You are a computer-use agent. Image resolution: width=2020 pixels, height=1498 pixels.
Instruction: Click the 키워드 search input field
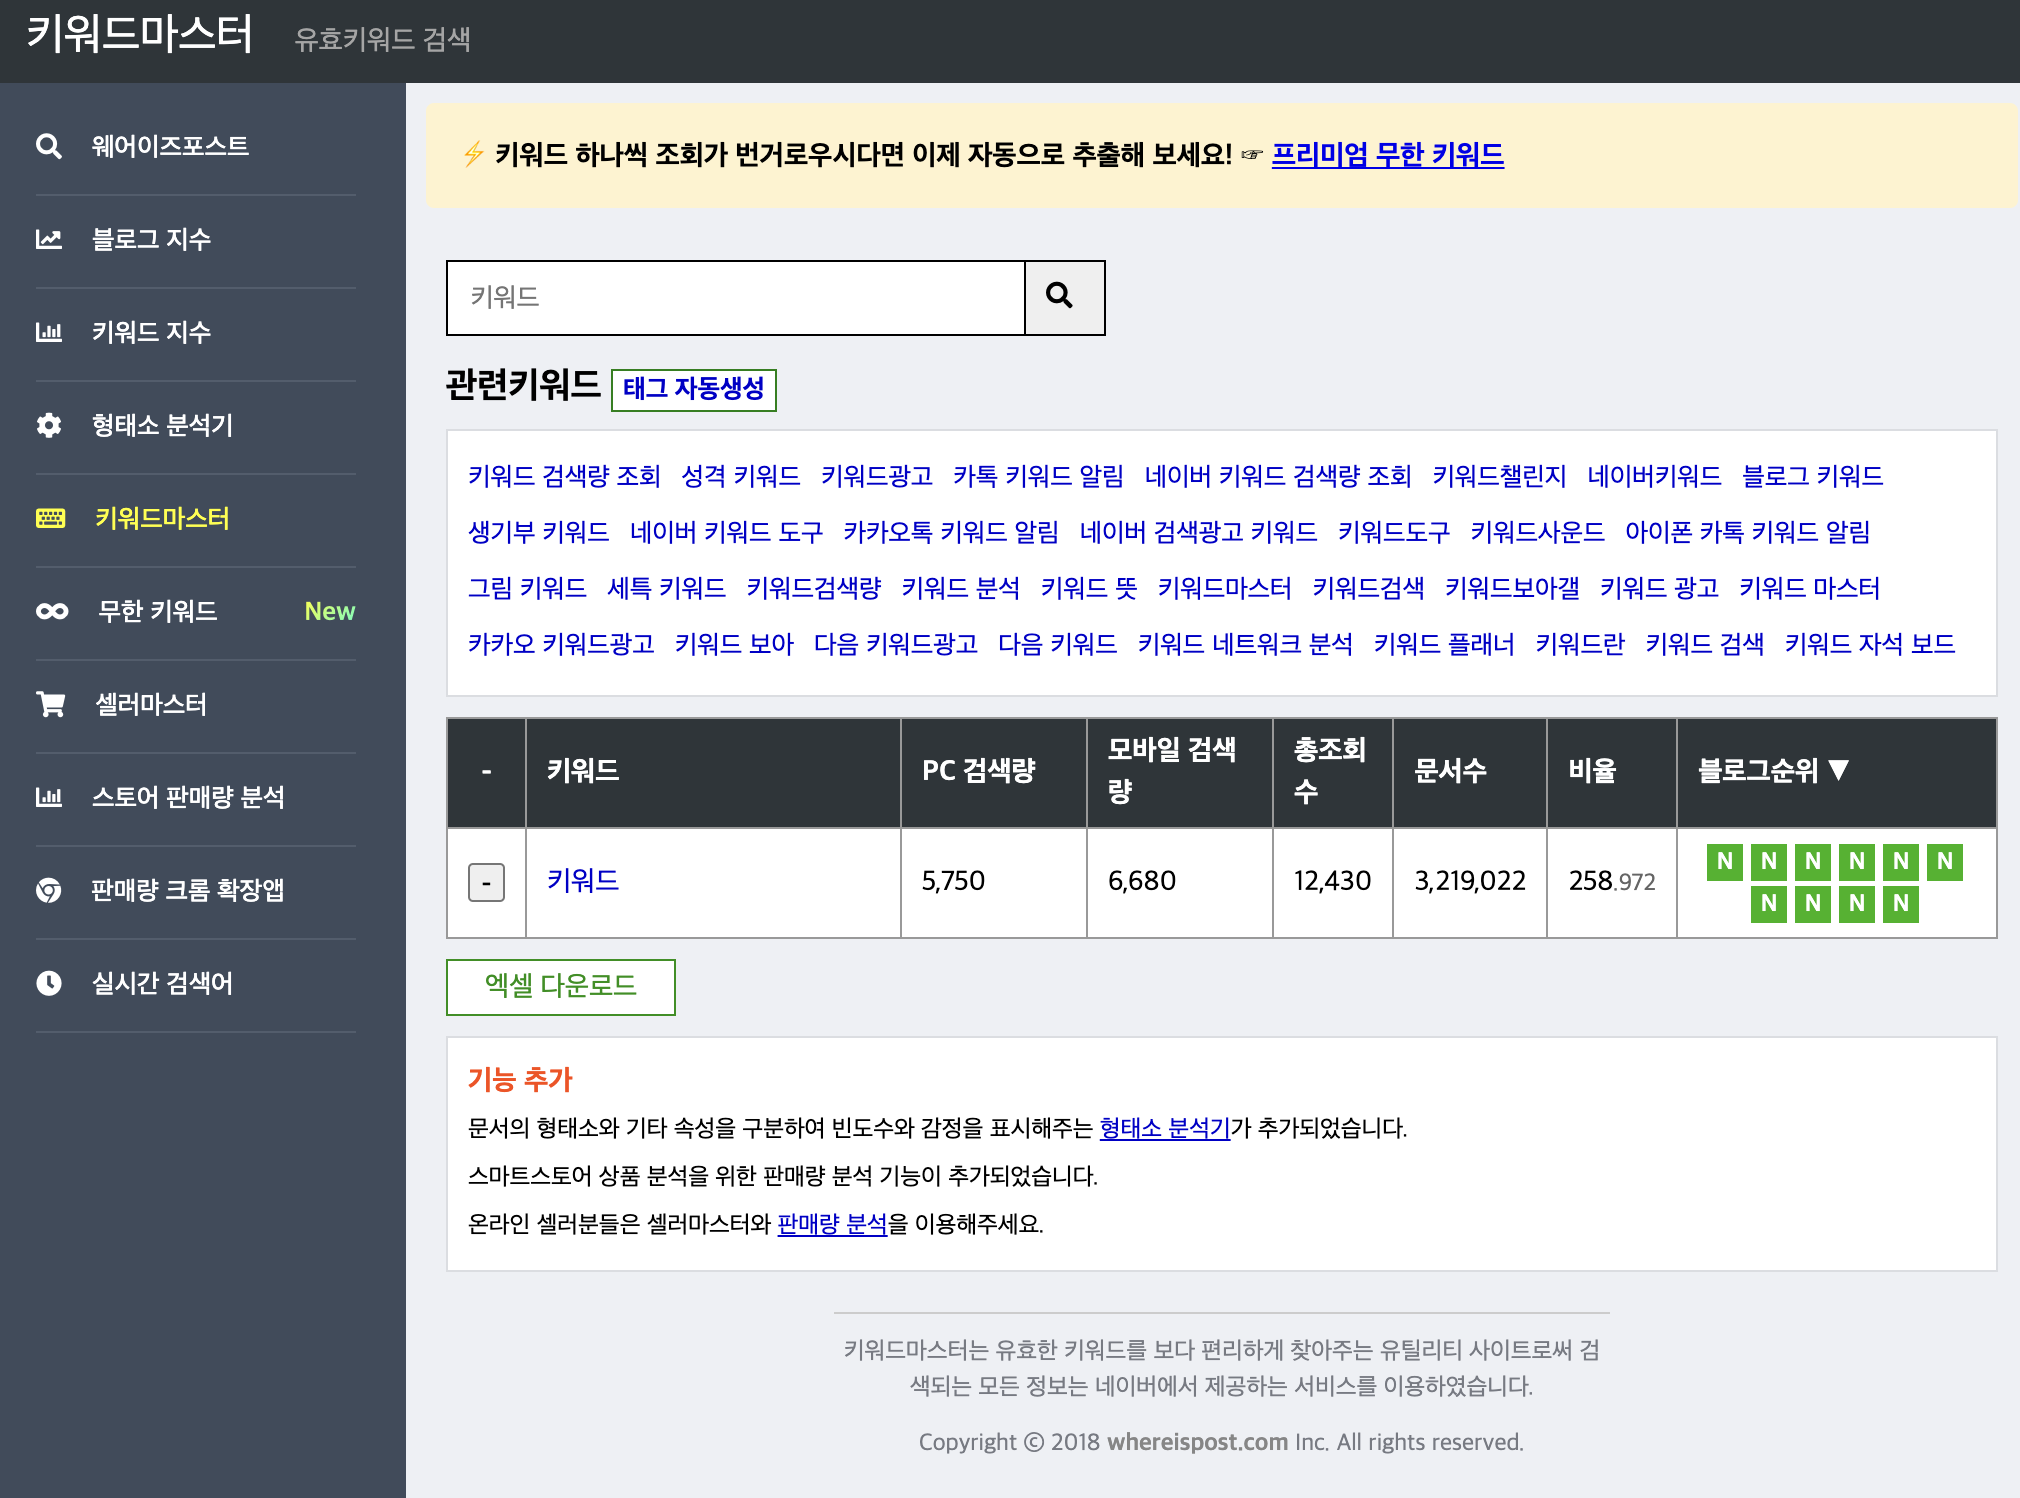pyautogui.click(x=735, y=297)
